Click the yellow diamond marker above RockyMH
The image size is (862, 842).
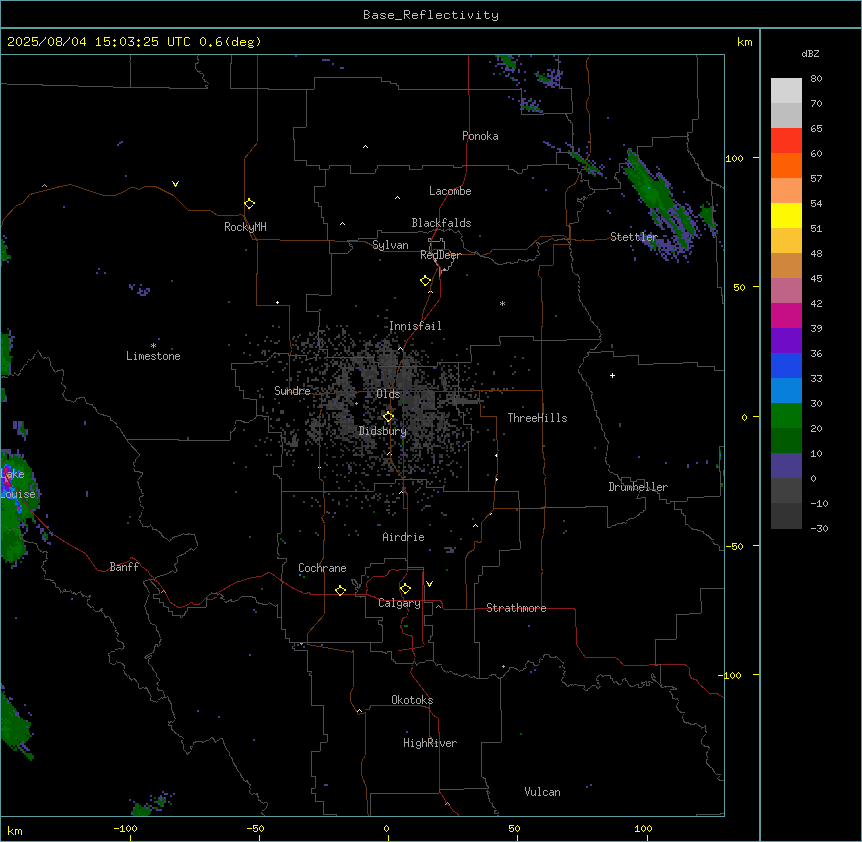249,204
